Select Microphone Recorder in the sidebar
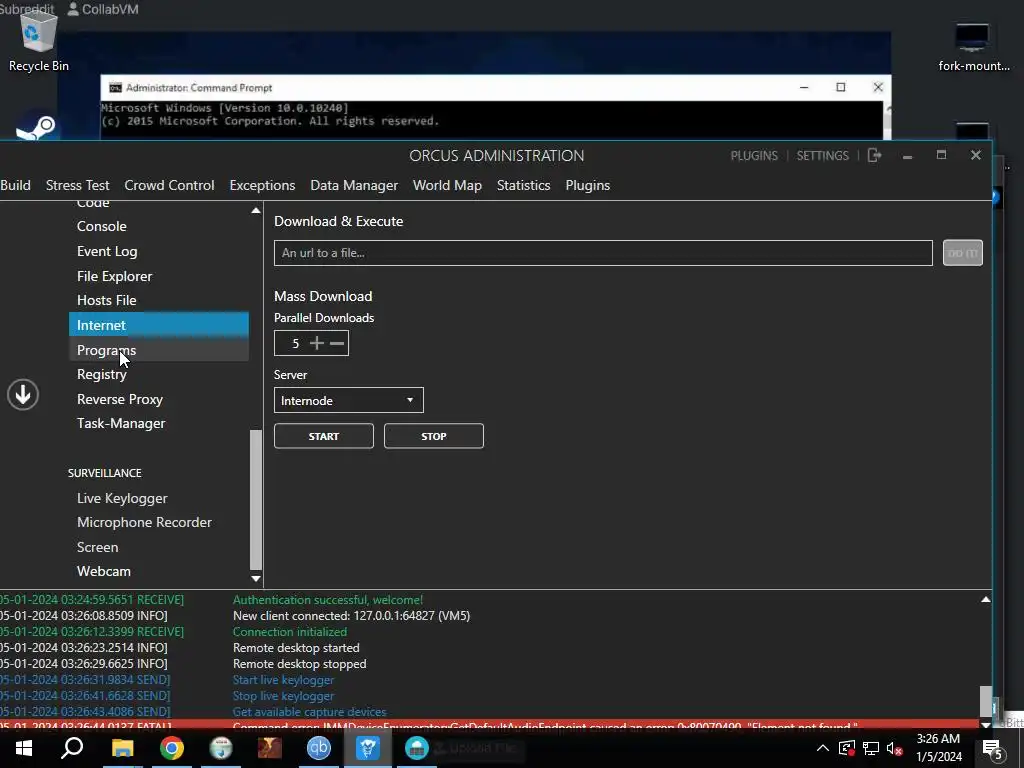 [x=159, y=522]
